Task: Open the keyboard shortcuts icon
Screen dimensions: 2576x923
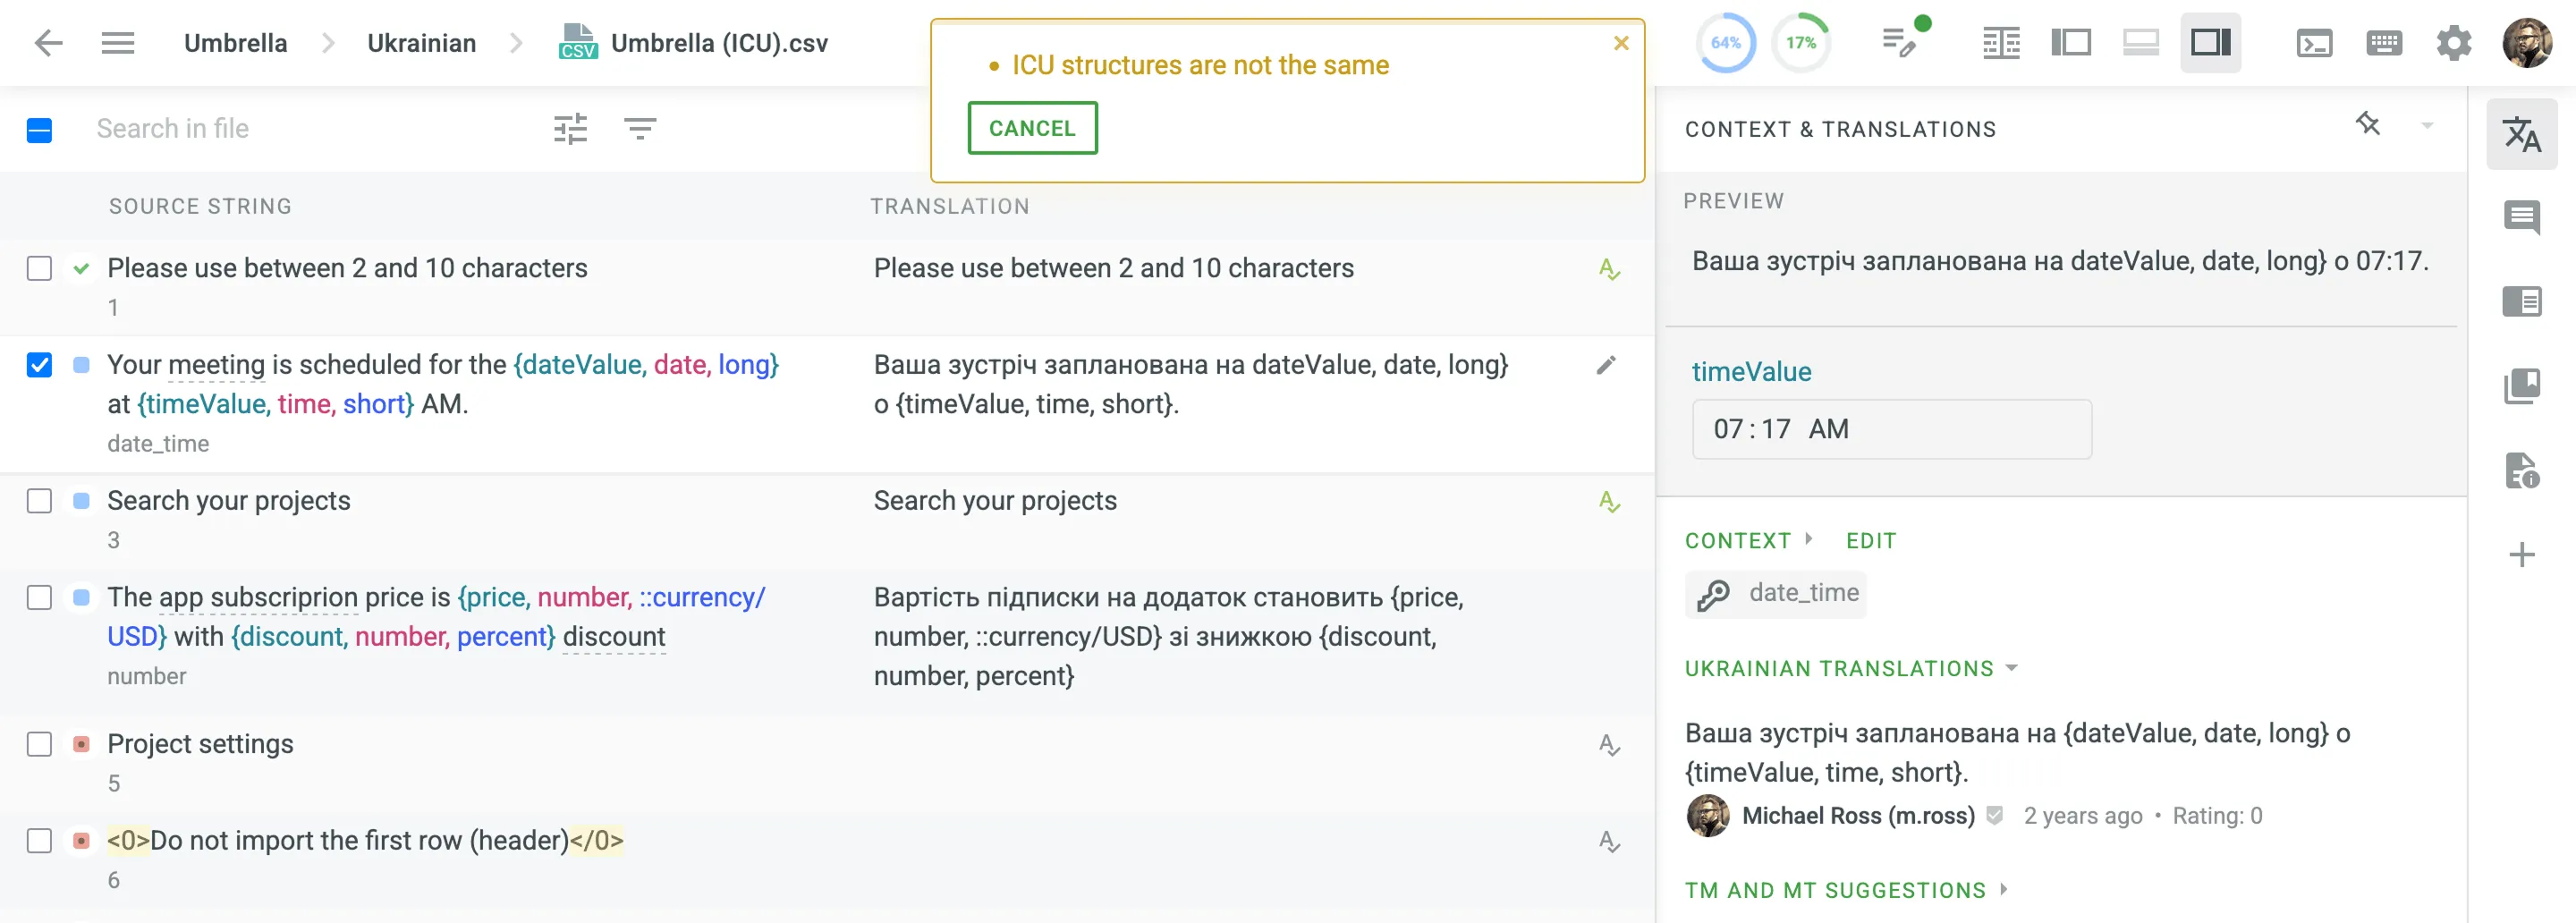Action: pyautogui.click(x=2384, y=43)
